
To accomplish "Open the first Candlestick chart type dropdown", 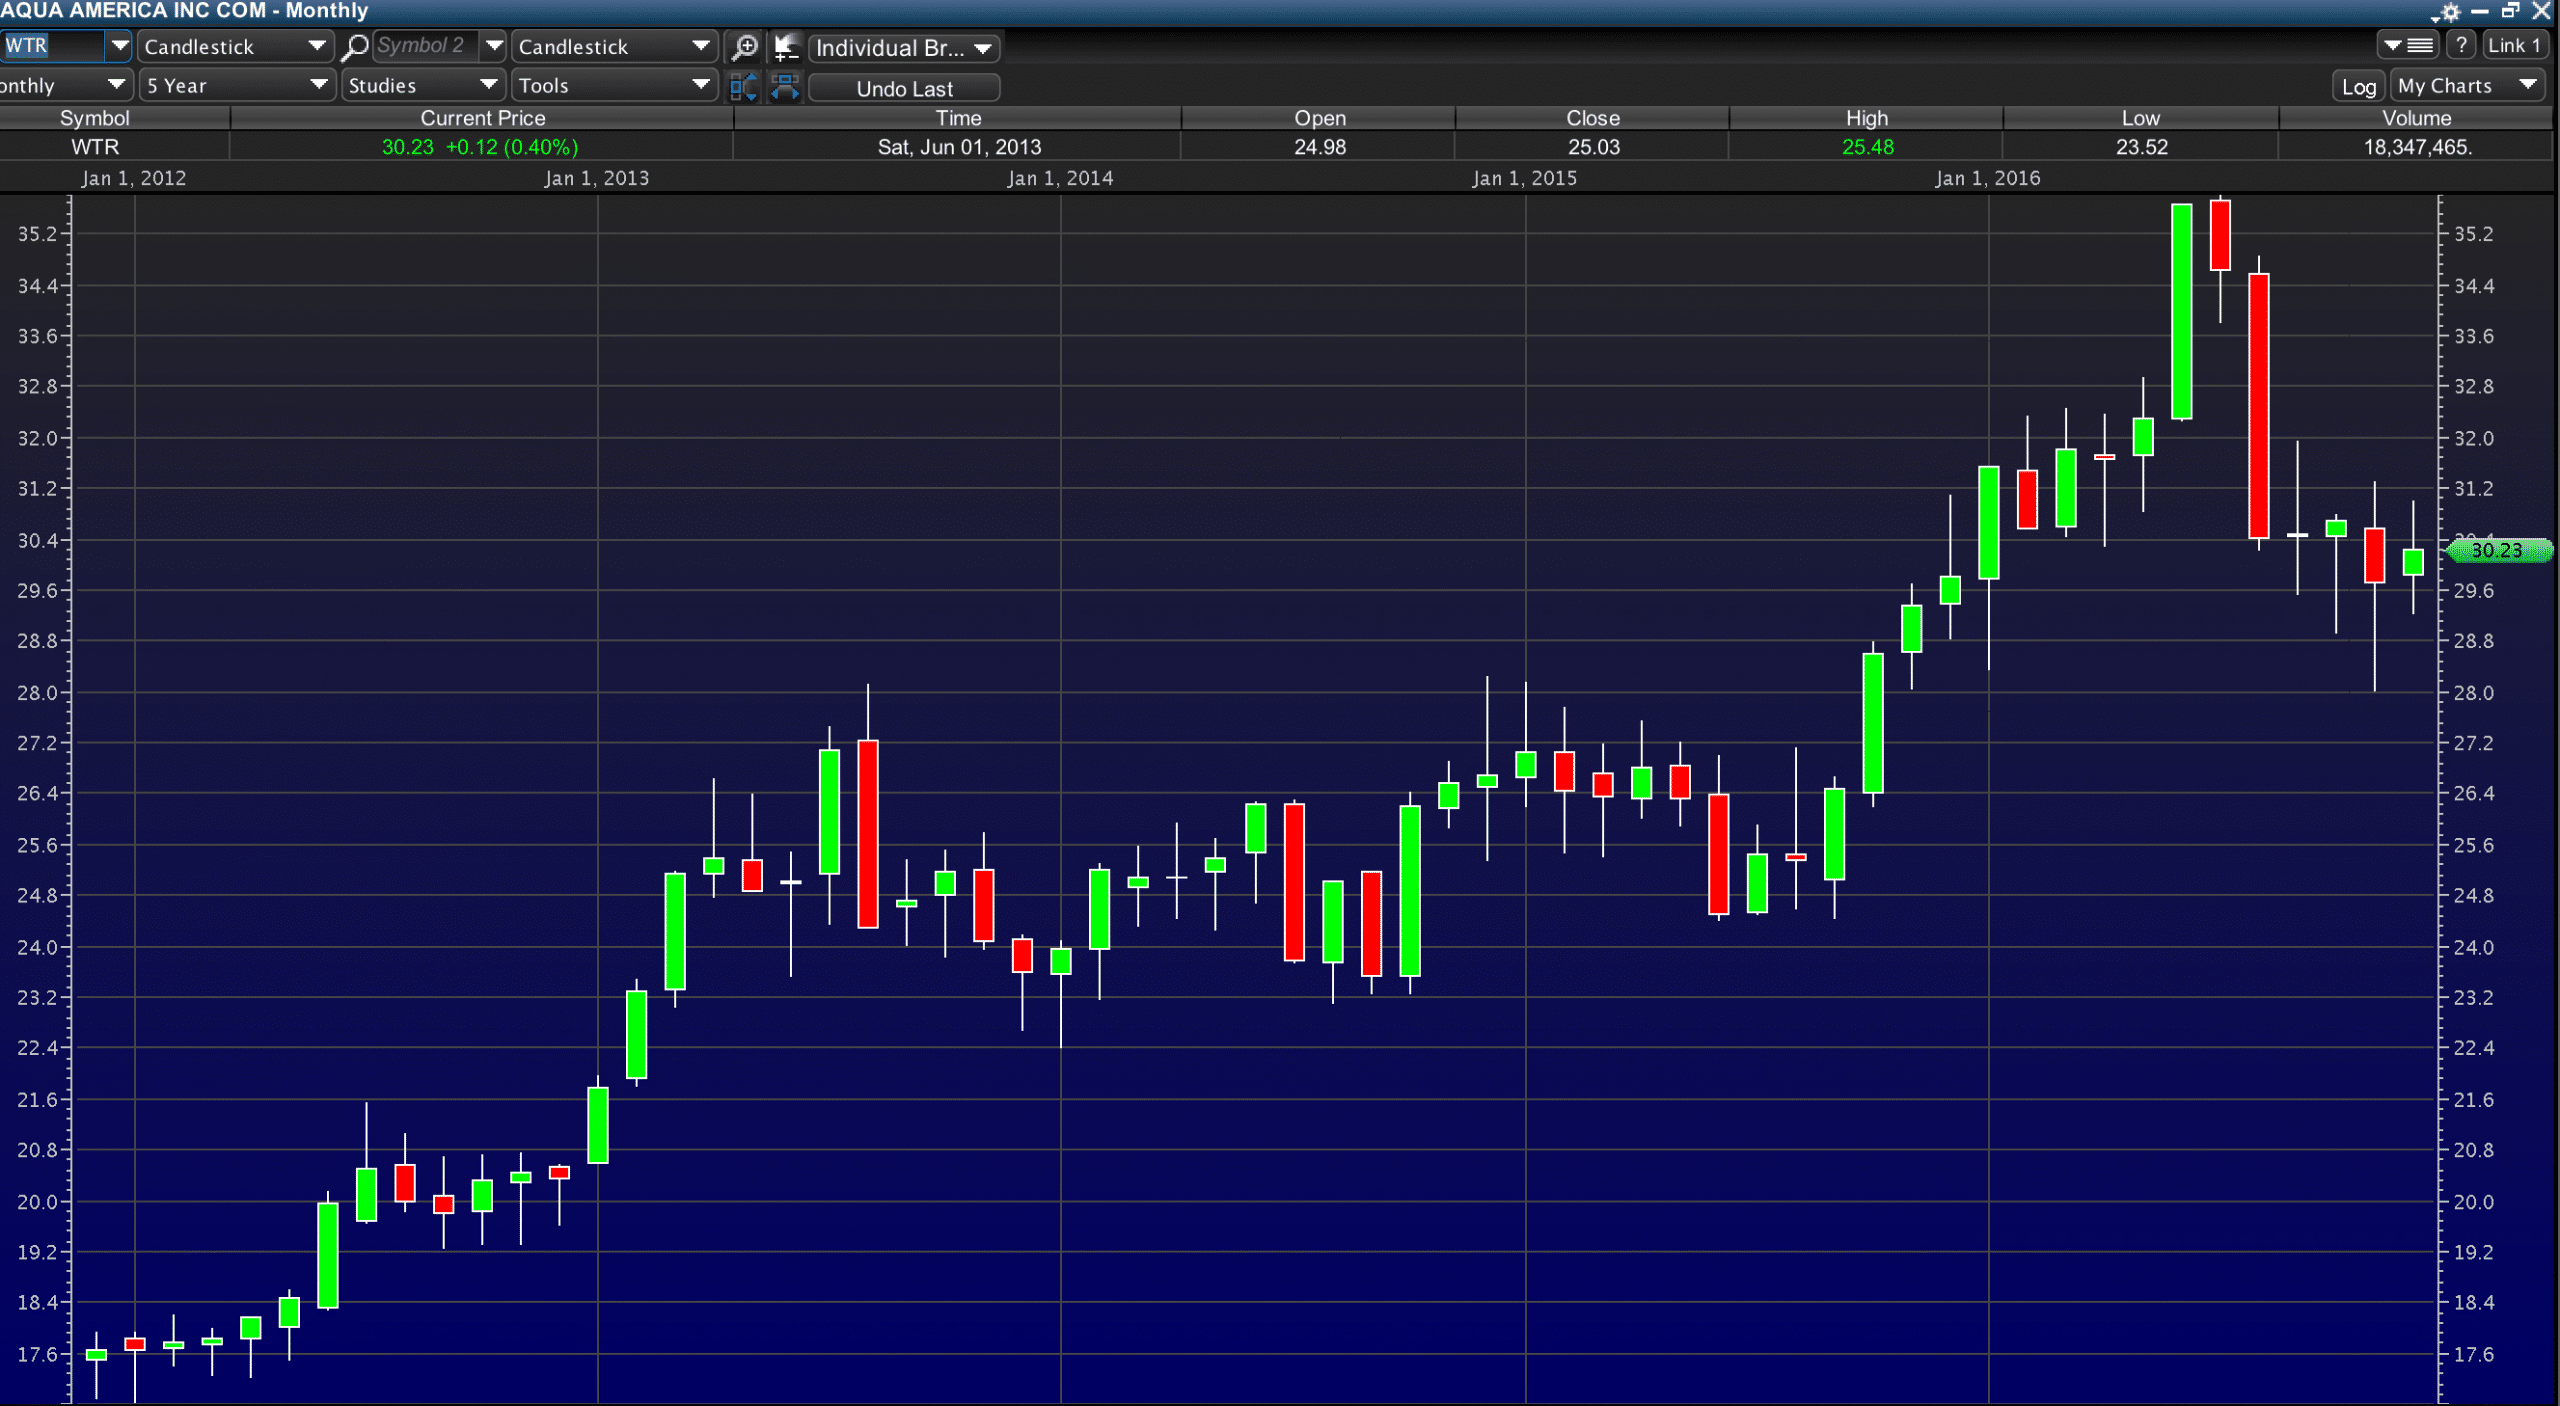I will click(x=234, y=46).
